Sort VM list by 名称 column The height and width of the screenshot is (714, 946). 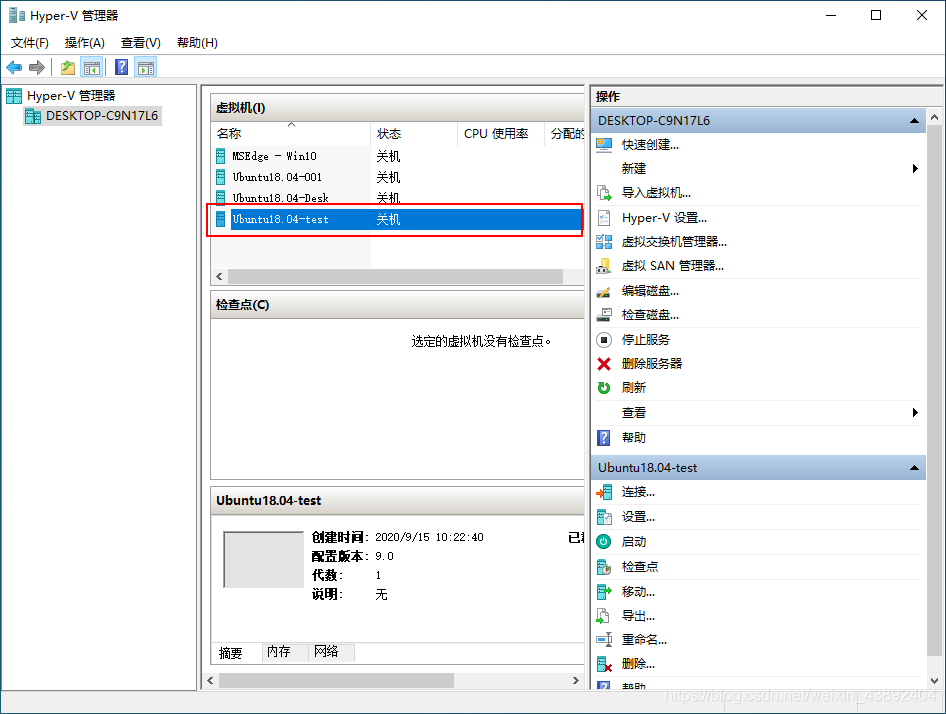click(x=291, y=134)
